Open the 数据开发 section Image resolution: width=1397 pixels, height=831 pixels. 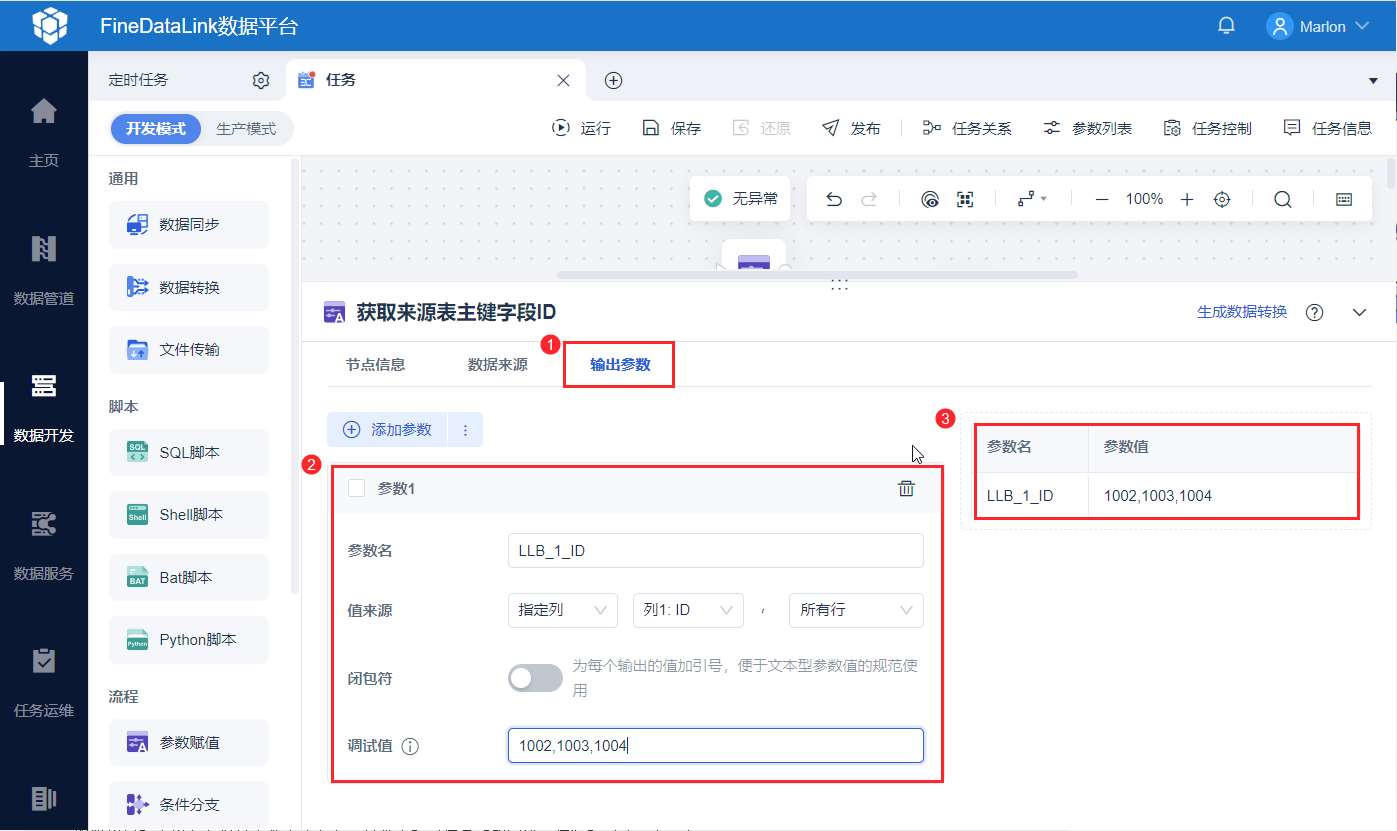coord(44,407)
